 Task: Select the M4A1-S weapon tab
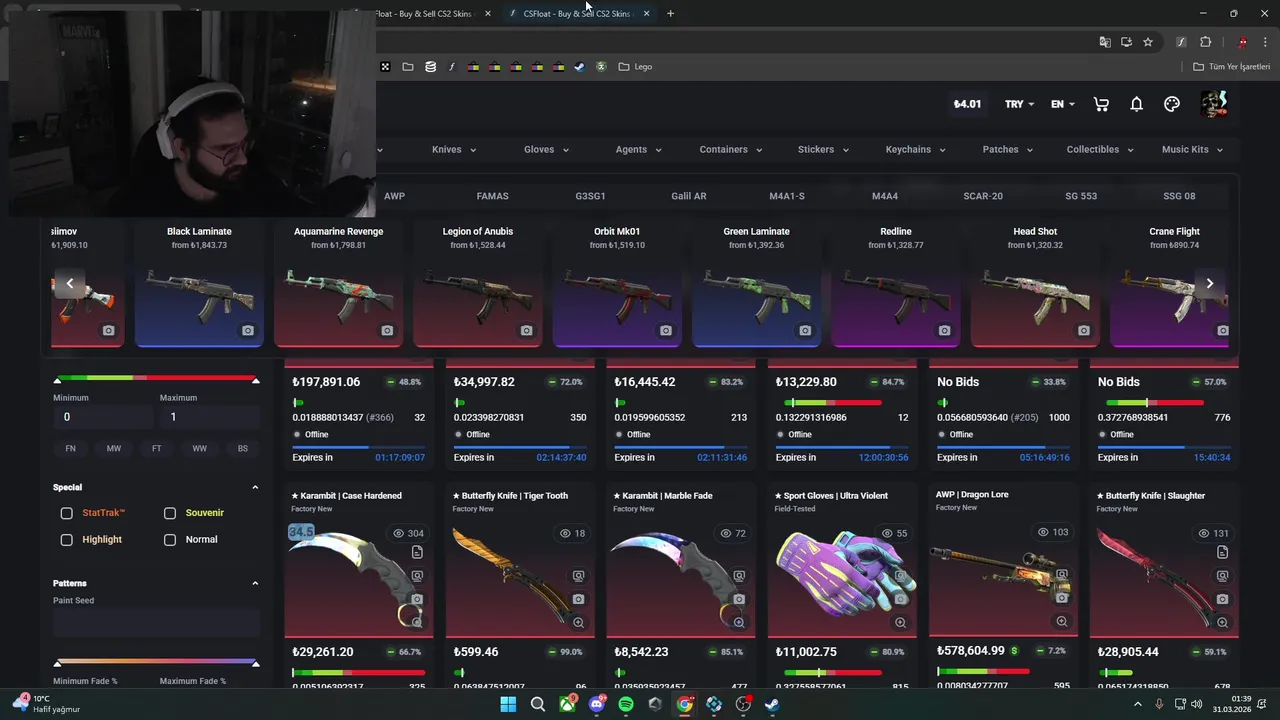point(787,196)
